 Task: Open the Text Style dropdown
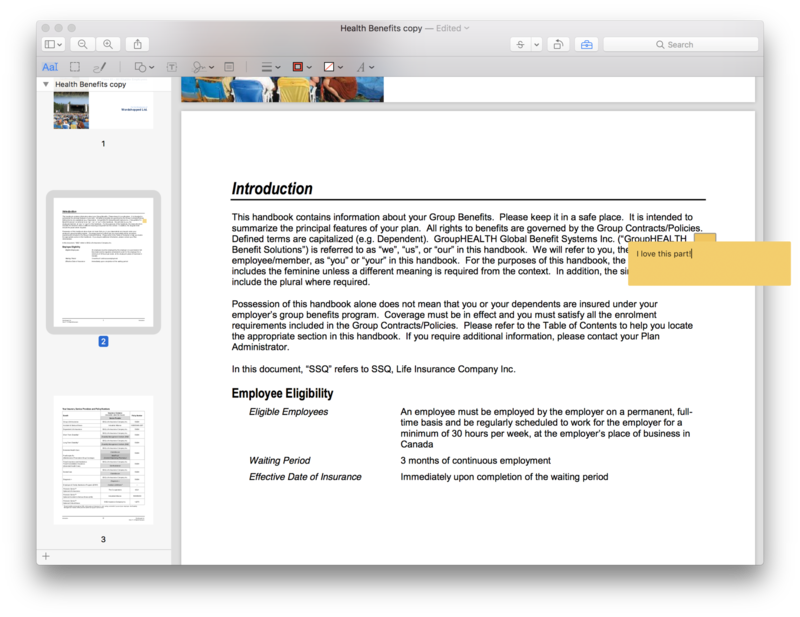[x=364, y=67]
